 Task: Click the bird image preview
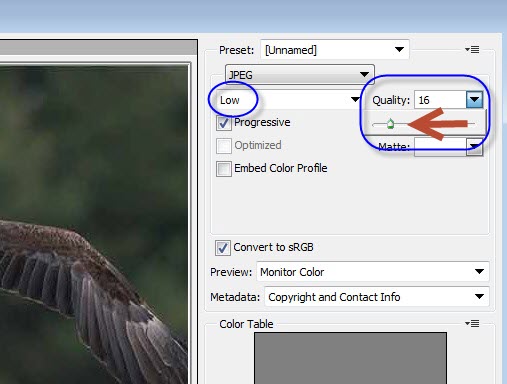(x=94, y=225)
